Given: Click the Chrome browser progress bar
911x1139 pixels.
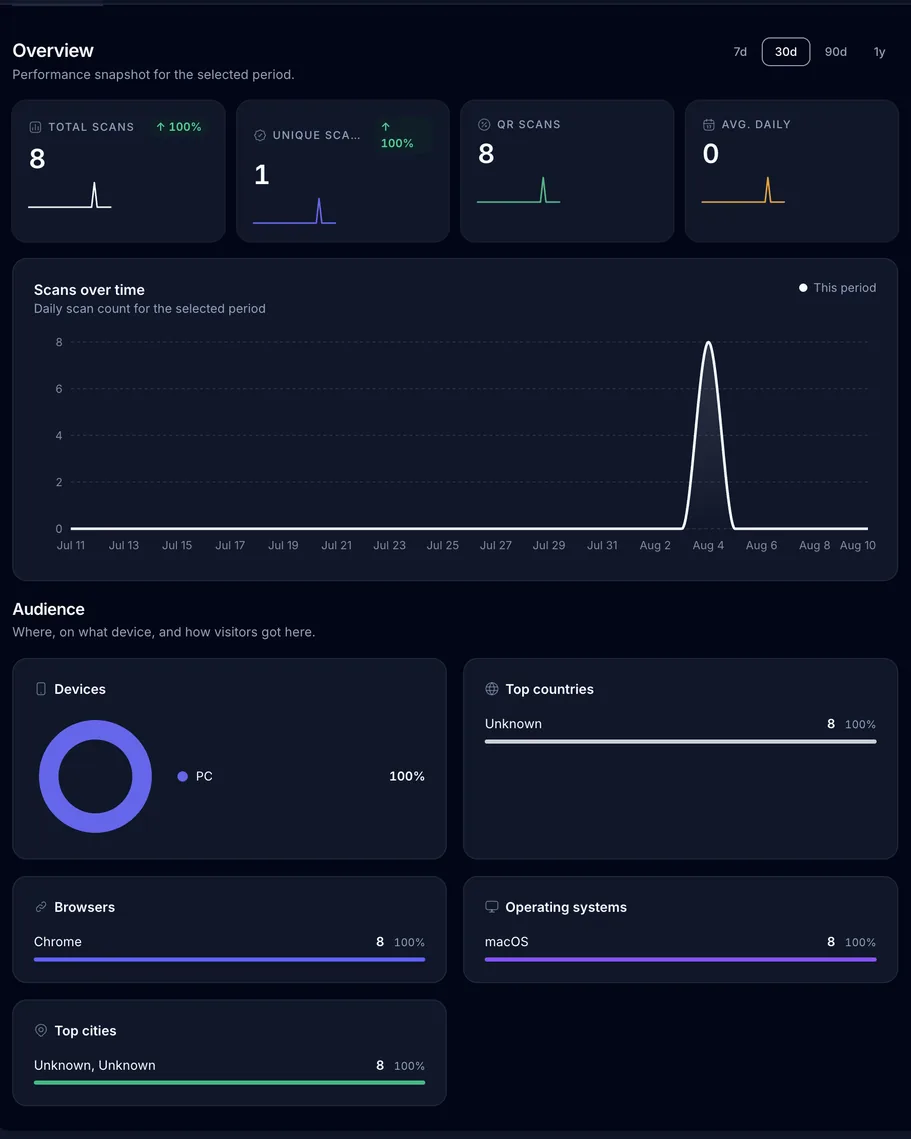Looking at the screenshot, I should [230, 959].
